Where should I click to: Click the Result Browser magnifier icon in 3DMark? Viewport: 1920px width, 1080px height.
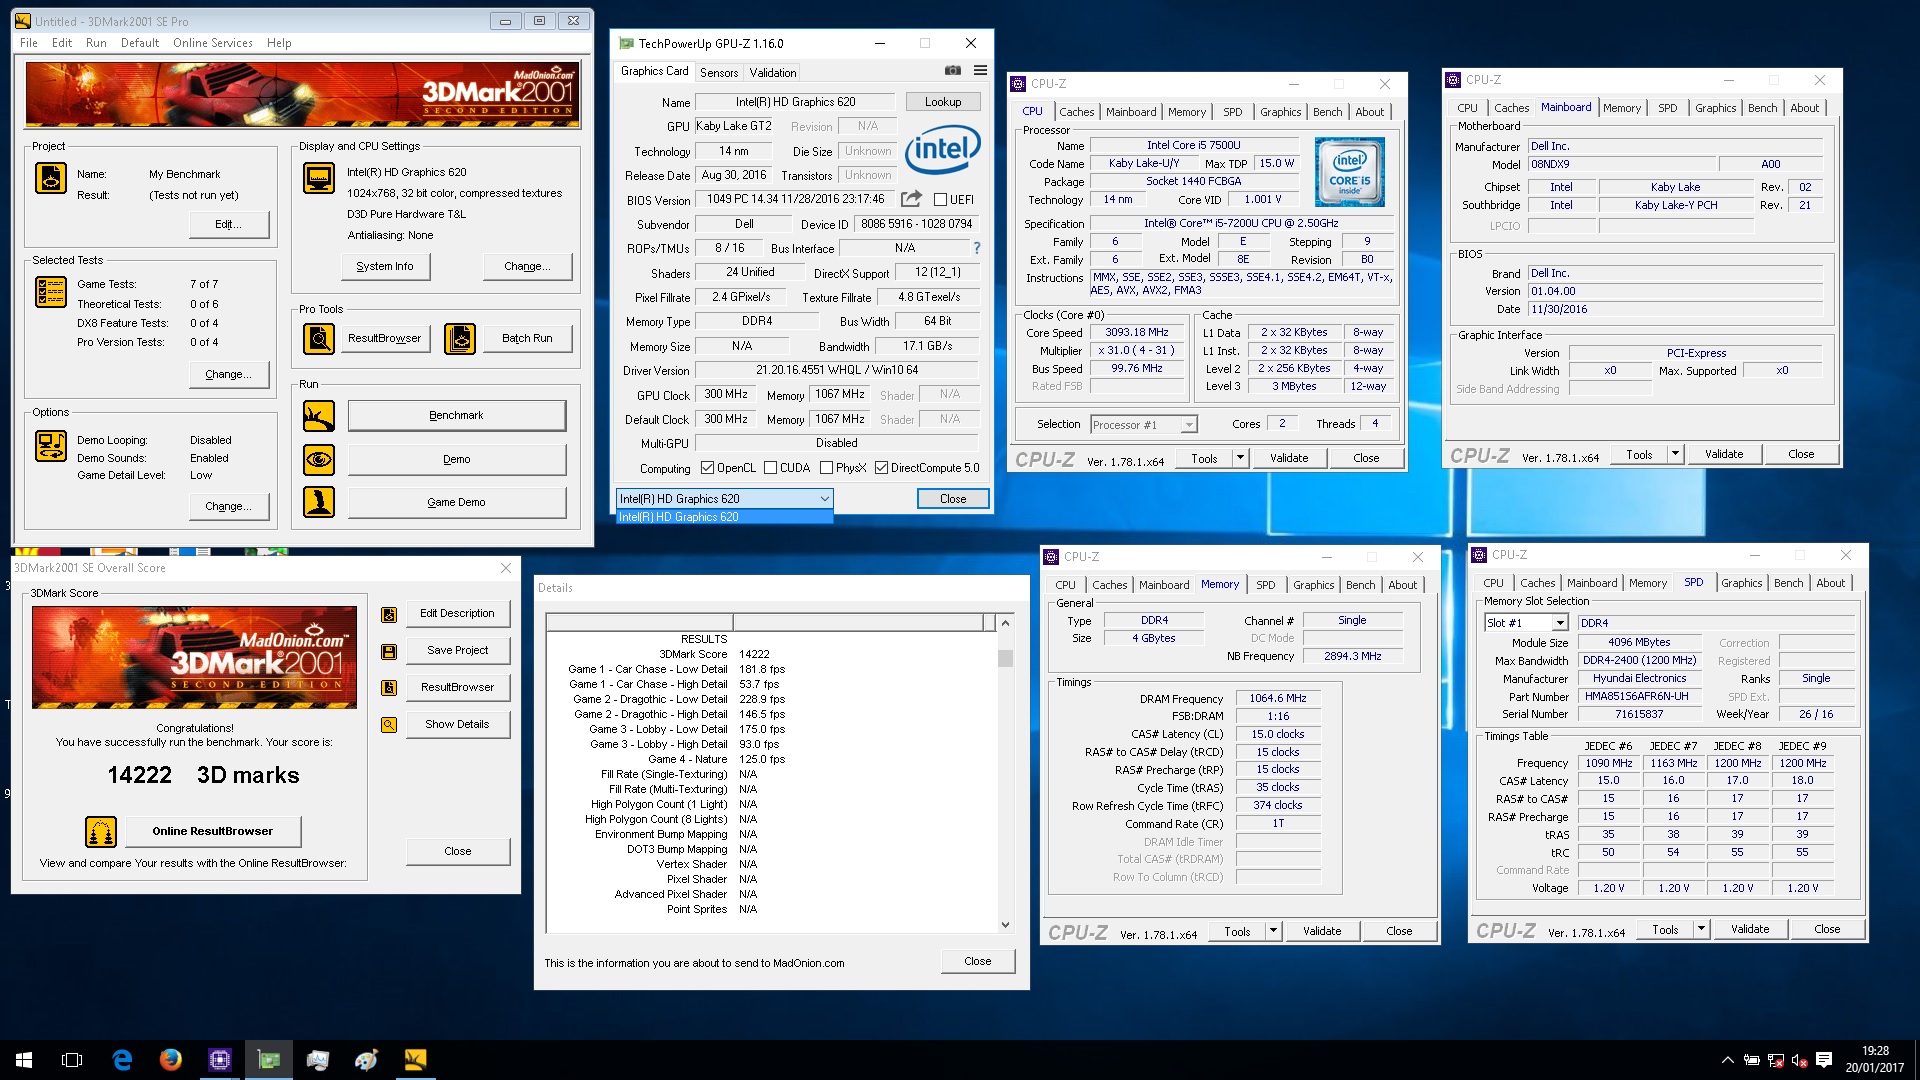[x=319, y=339]
